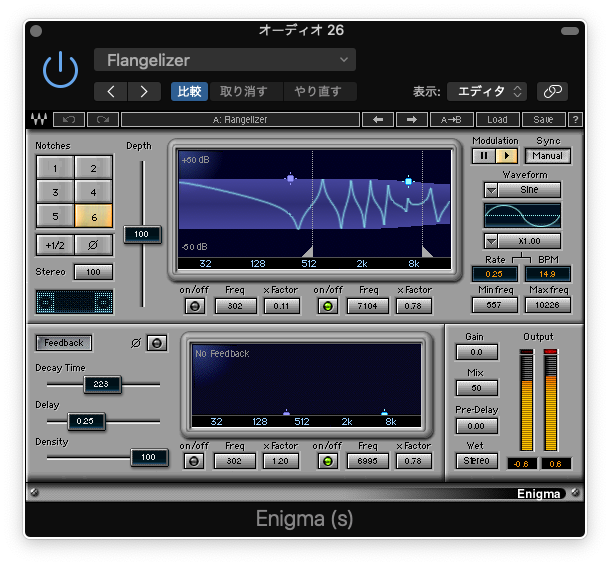
Task: Click the left arrow preset button
Action: (x=378, y=119)
